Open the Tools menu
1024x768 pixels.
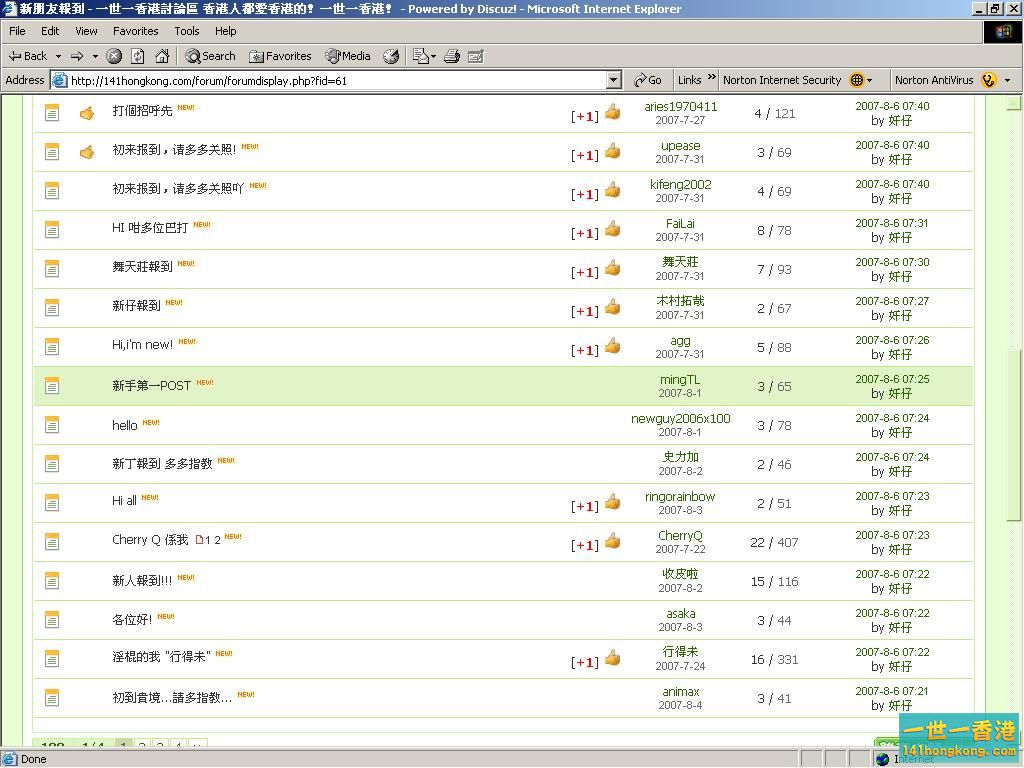186,31
